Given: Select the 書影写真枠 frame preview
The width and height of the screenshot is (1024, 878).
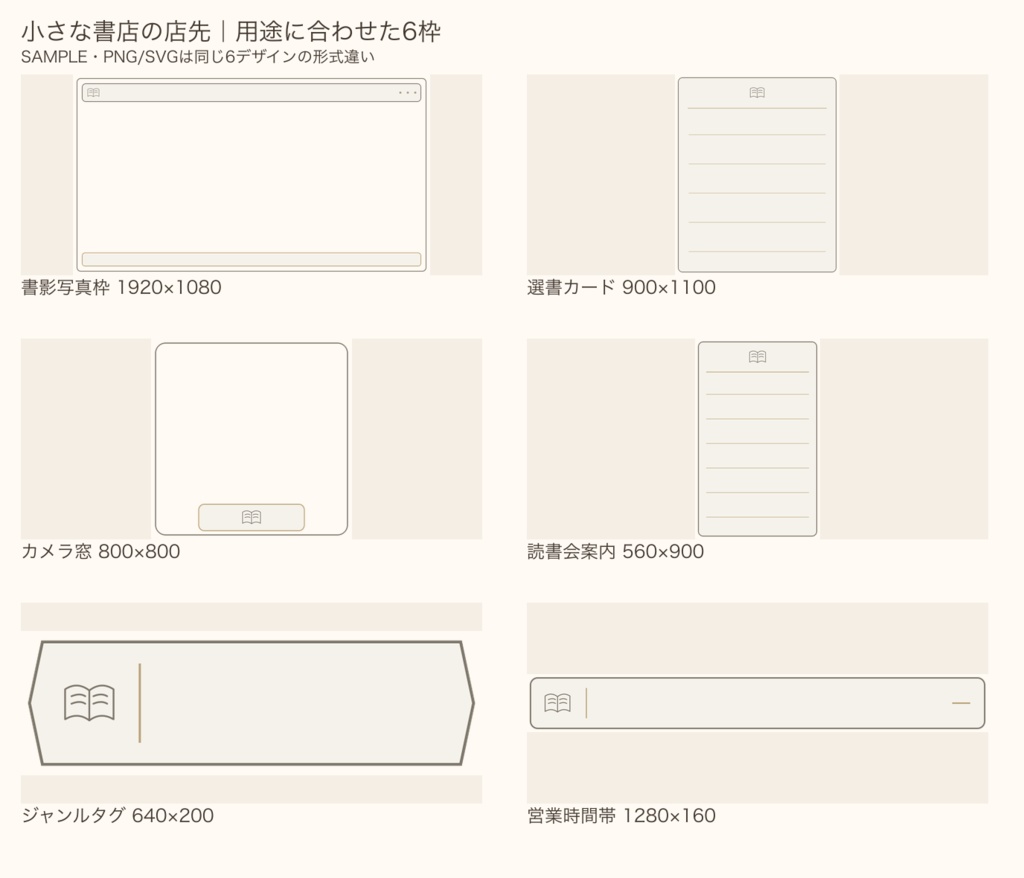Looking at the screenshot, I should click(251, 174).
